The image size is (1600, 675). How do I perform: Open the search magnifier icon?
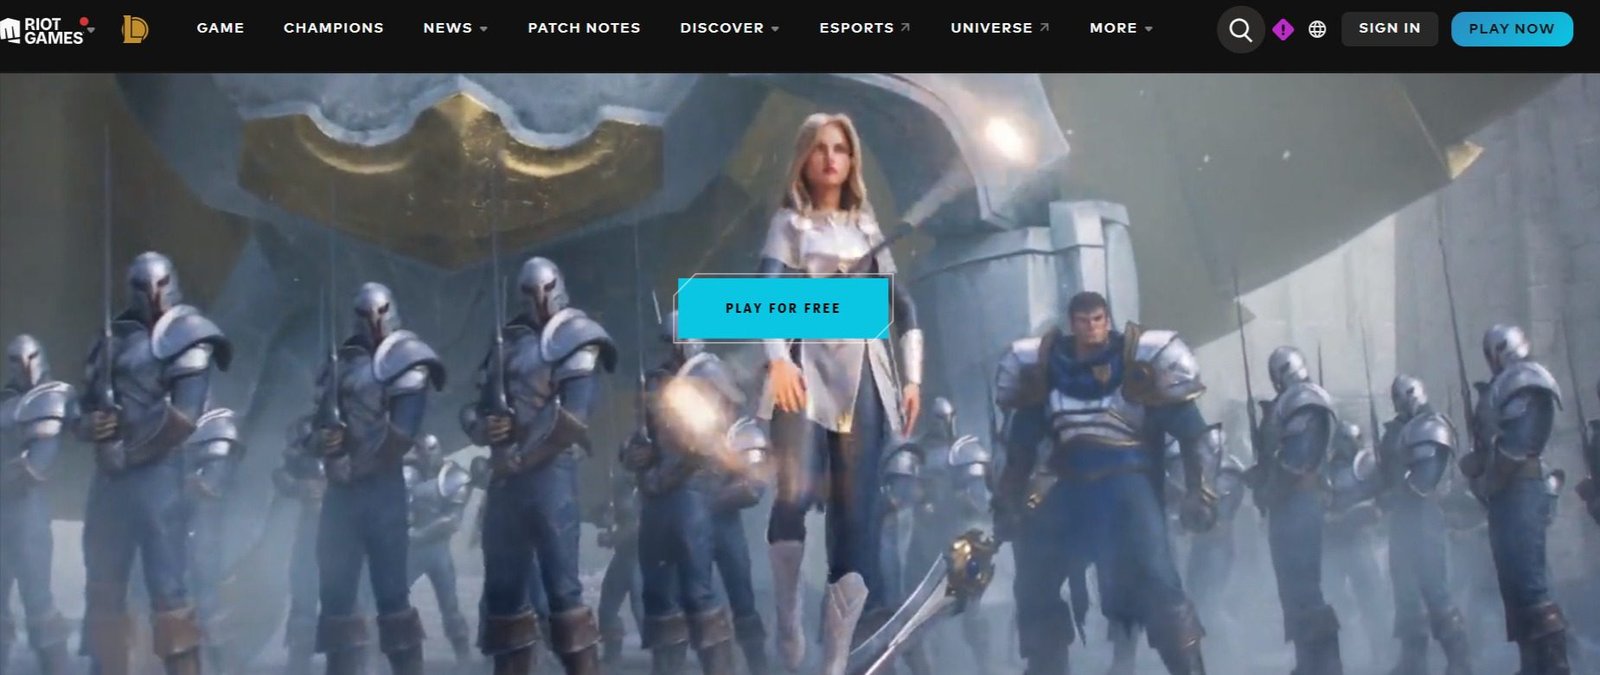pyautogui.click(x=1240, y=29)
